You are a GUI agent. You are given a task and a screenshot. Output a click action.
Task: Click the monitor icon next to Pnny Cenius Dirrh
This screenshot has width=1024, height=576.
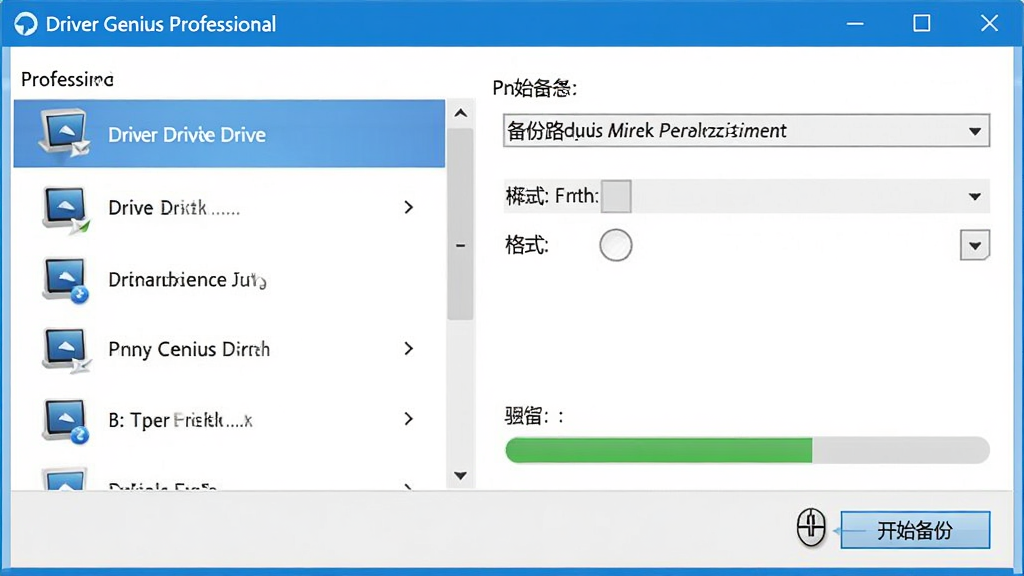[65, 350]
